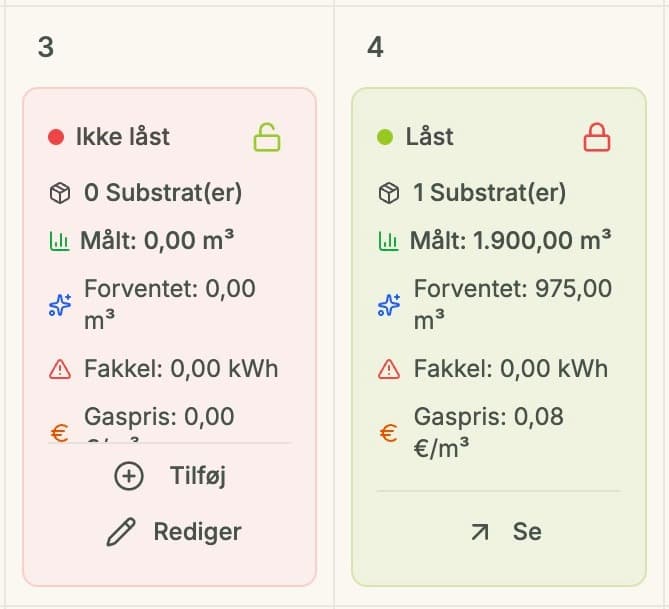Click the euro icon beside Gaspris: 0,08
The height and width of the screenshot is (609, 669).
pos(388,433)
